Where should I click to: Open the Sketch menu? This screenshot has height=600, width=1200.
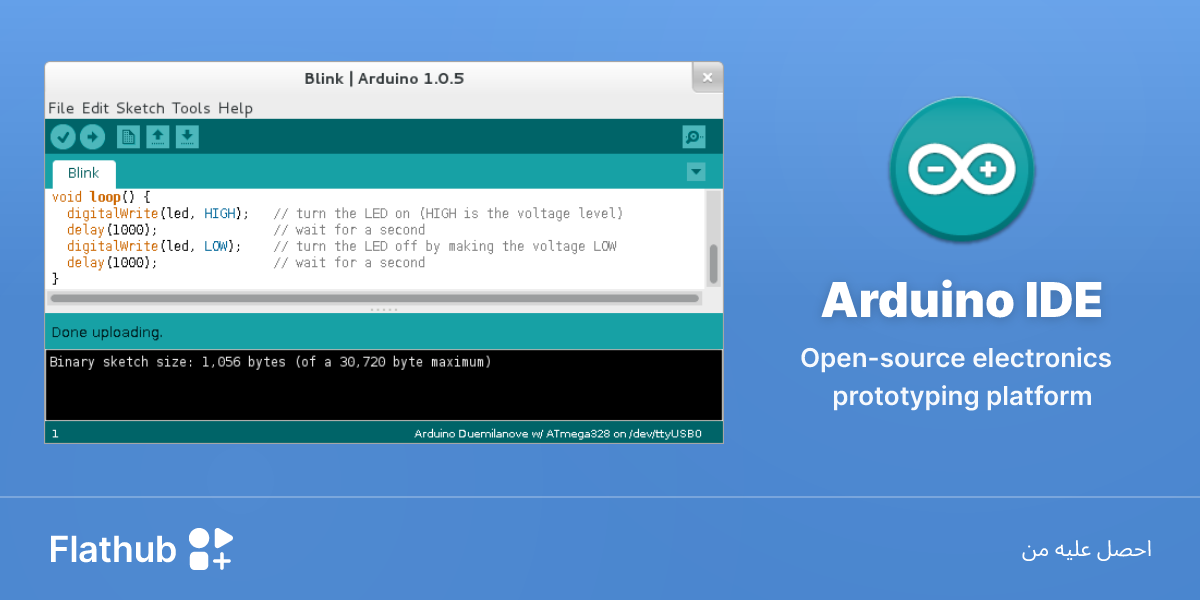[140, 108]
